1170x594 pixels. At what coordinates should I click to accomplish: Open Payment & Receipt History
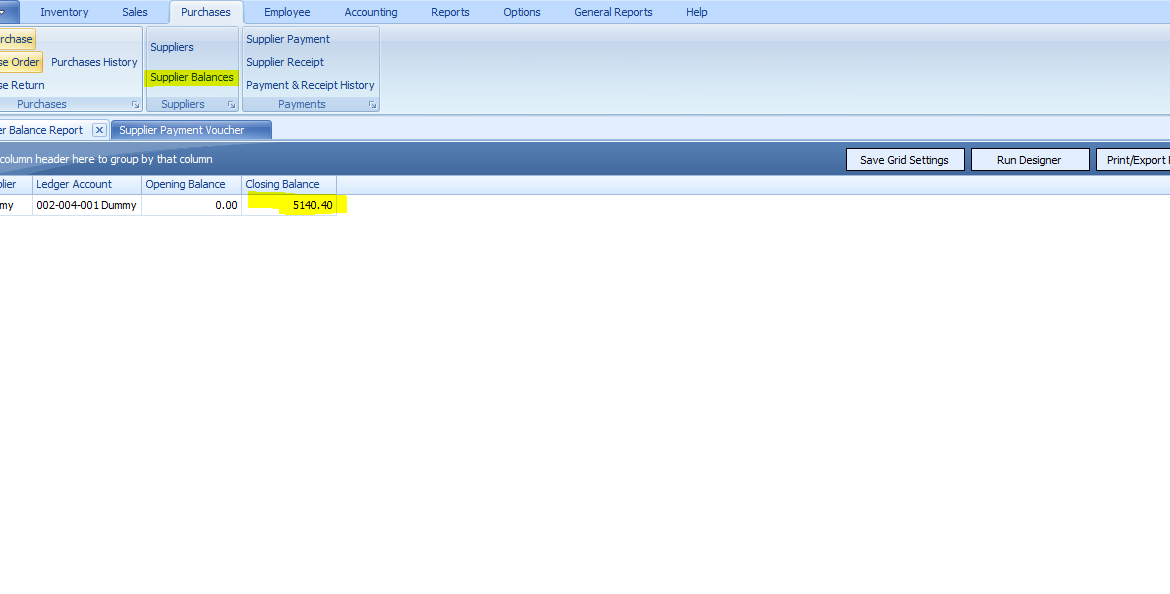tap(310, 85)
